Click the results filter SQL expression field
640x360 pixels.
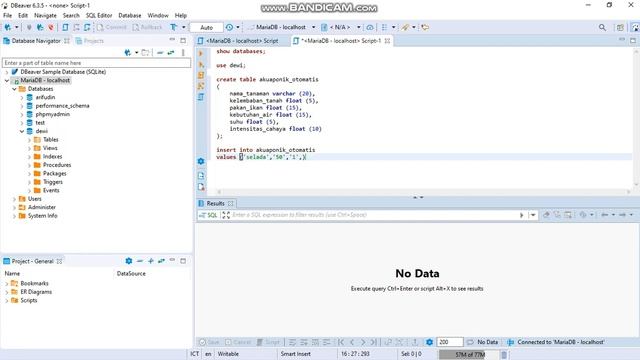click(375, 215)
